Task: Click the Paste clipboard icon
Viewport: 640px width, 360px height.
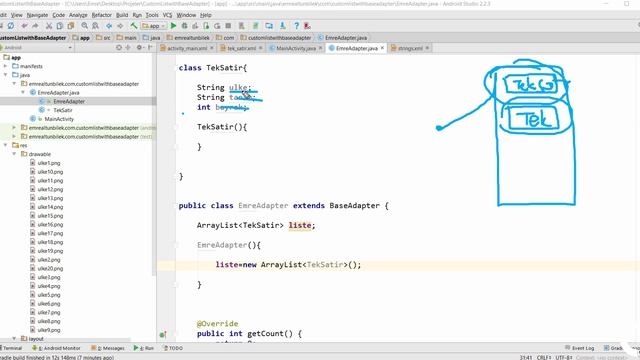Action: [71, 26]
